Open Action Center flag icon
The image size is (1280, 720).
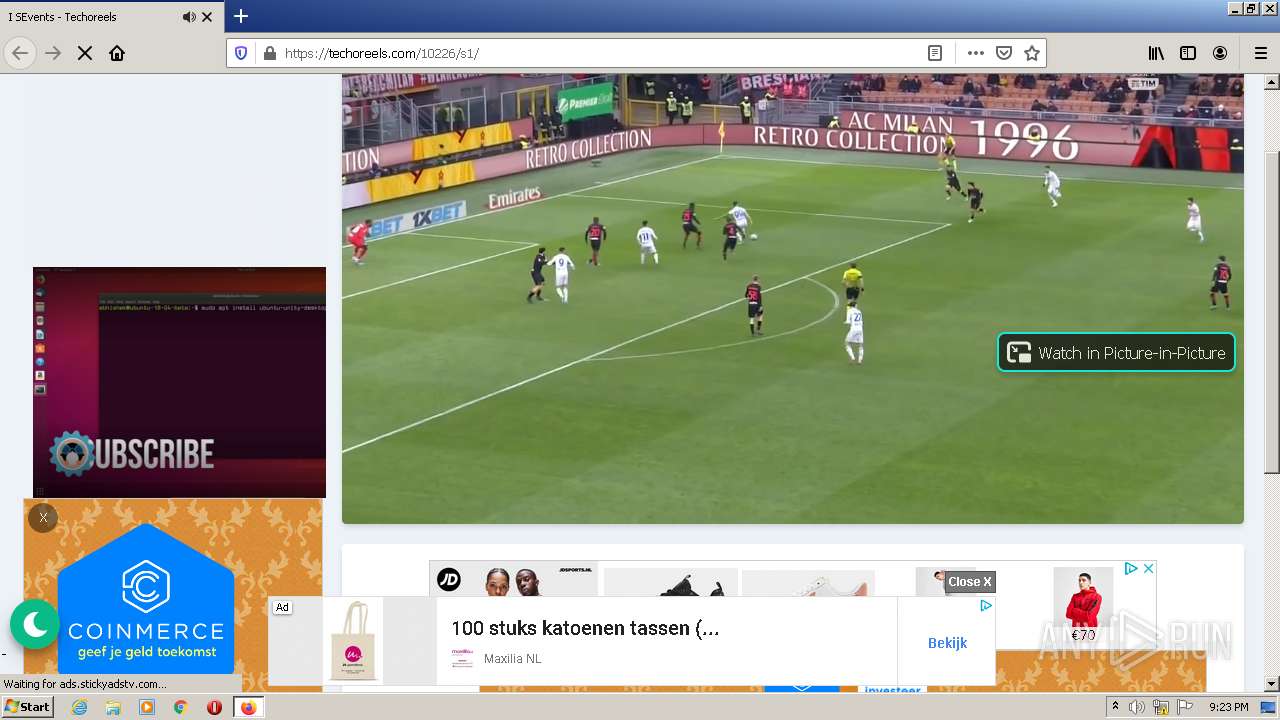tap(1185, 707)
